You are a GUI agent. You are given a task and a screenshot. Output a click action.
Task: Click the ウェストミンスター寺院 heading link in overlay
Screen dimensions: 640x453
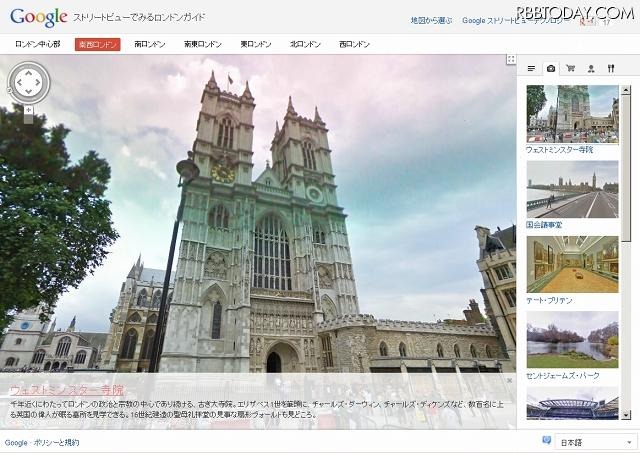click(x=67, y=391)
